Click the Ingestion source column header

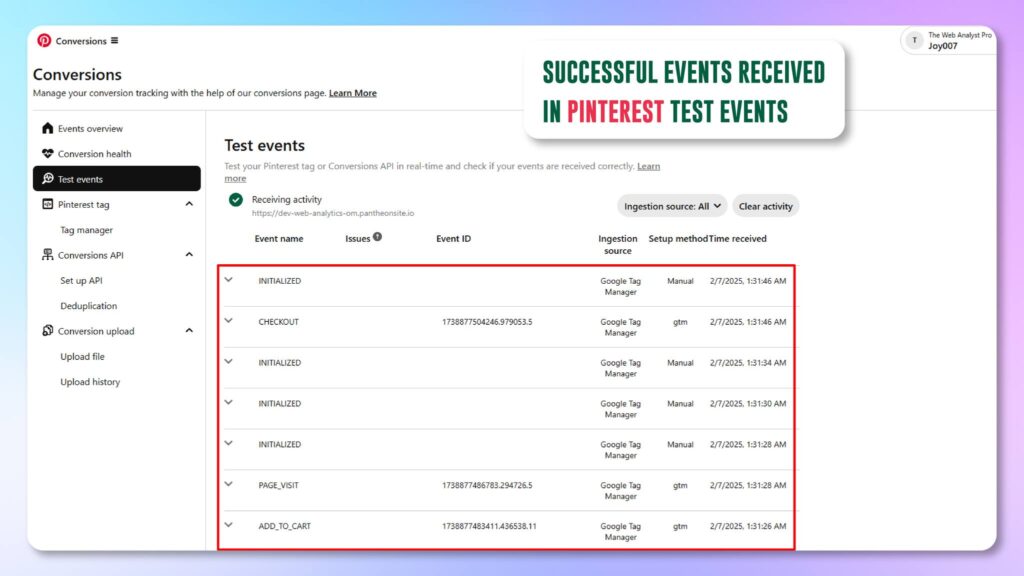(618, 245)
